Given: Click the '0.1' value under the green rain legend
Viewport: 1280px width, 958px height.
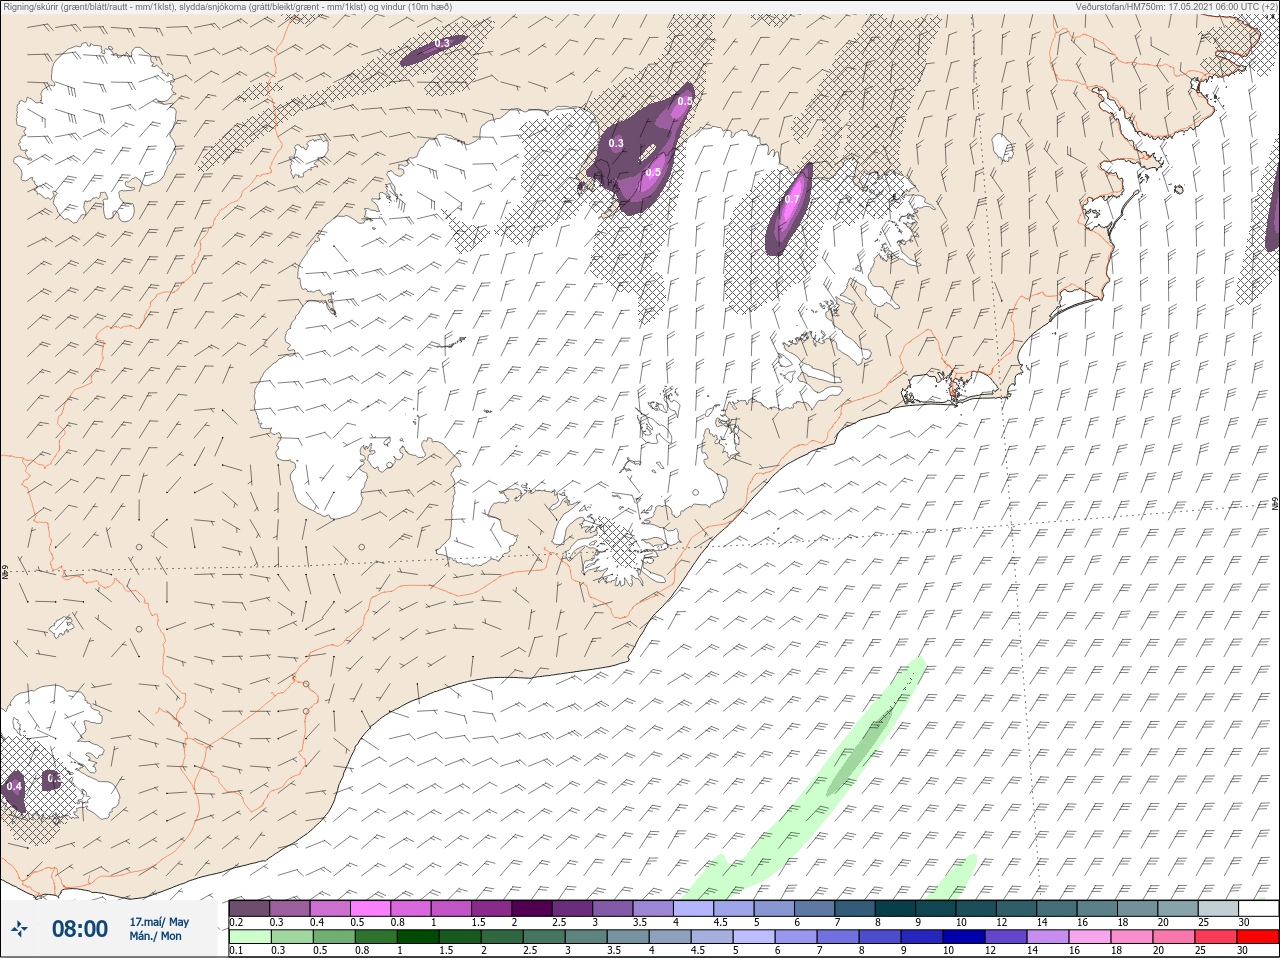Looking at the screenshot, I should click(236, 951).
